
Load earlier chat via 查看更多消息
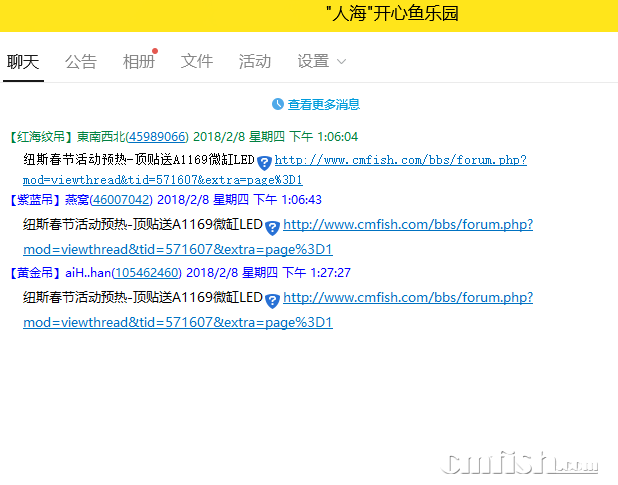point(323,104)
